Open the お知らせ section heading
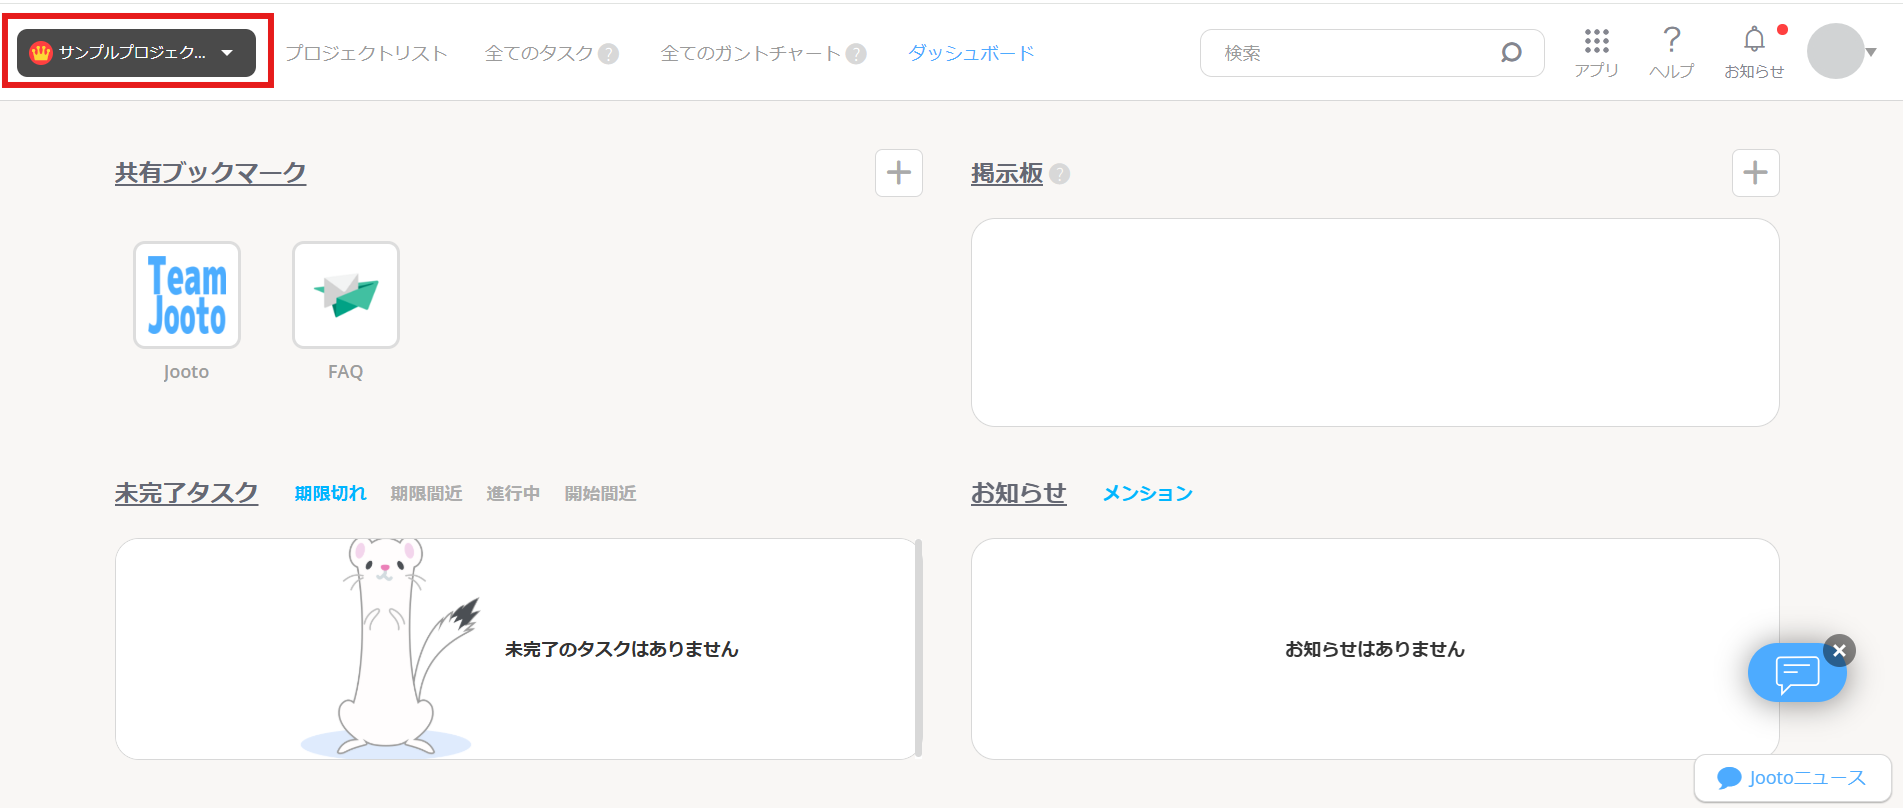This screenshot has width=1903, height=808. coord(1018,493)
